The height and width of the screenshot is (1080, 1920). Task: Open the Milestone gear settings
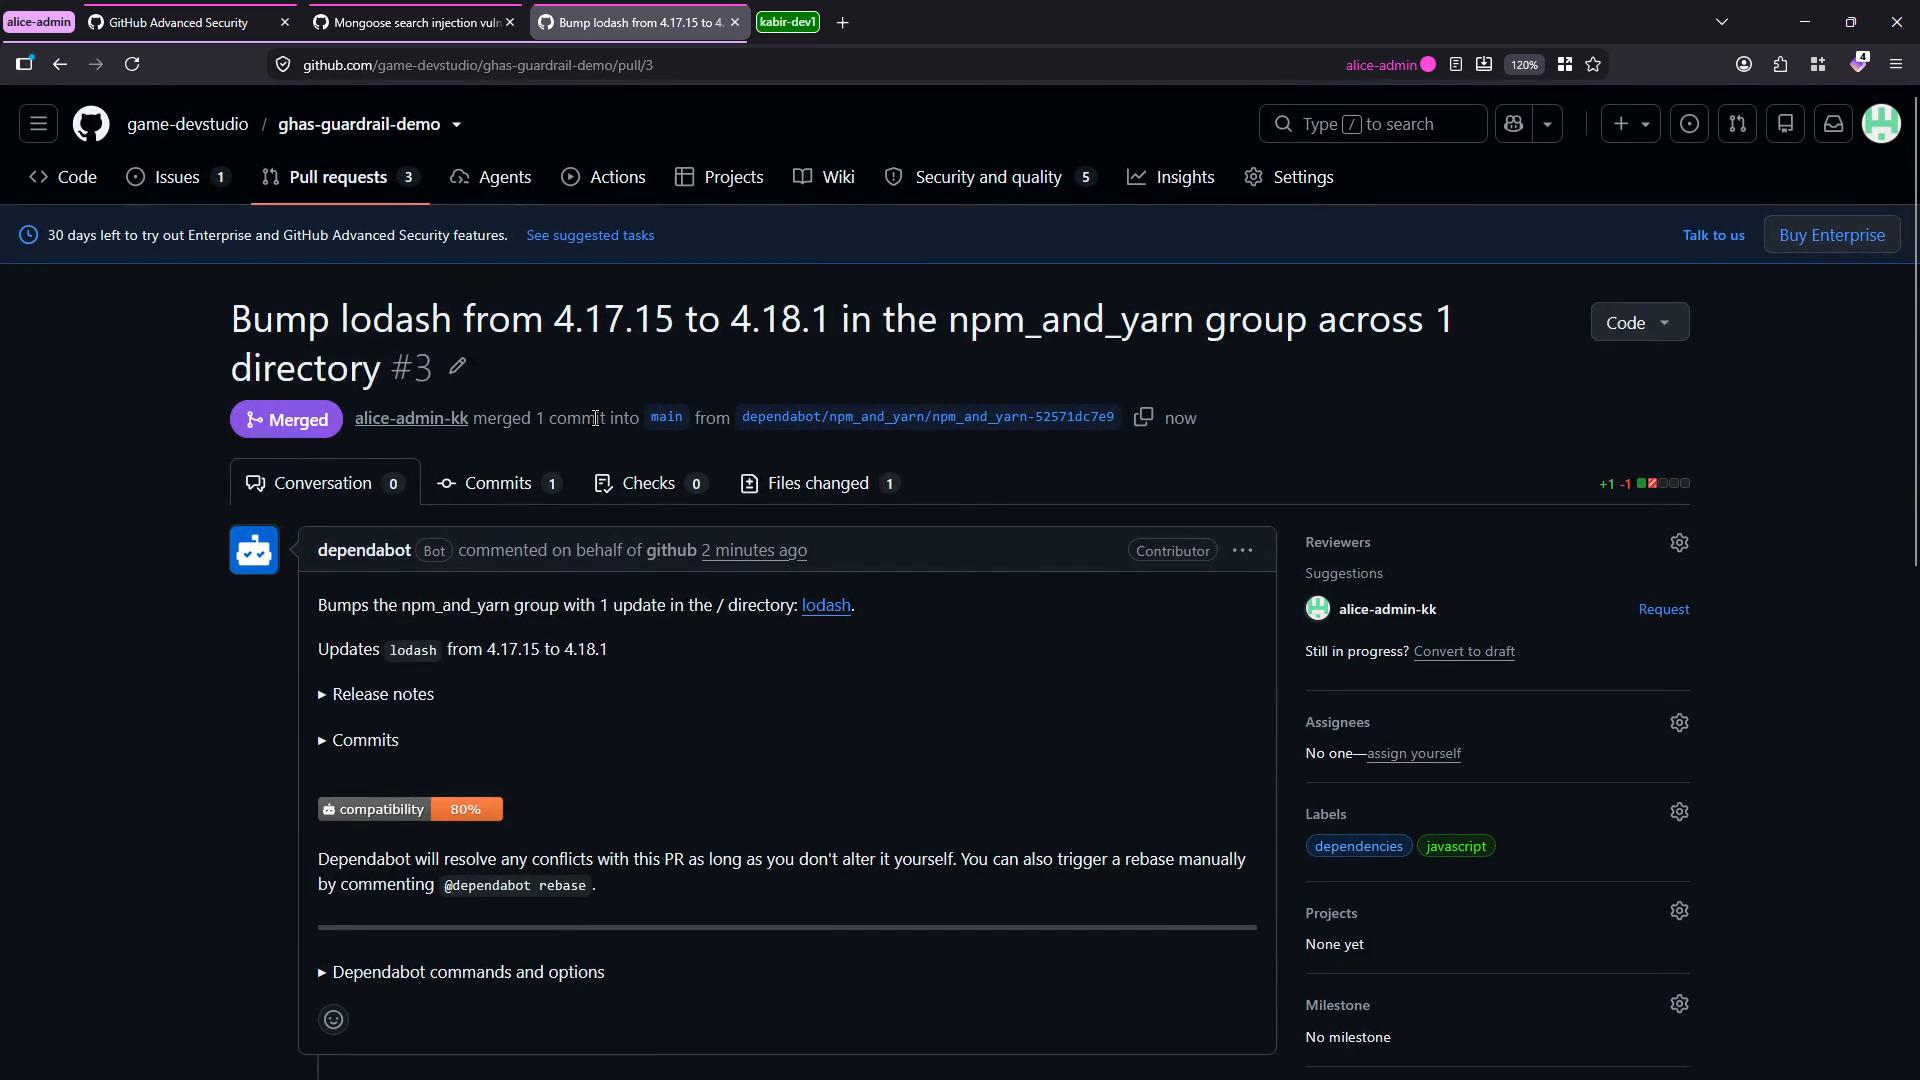coord(1679,1004)
